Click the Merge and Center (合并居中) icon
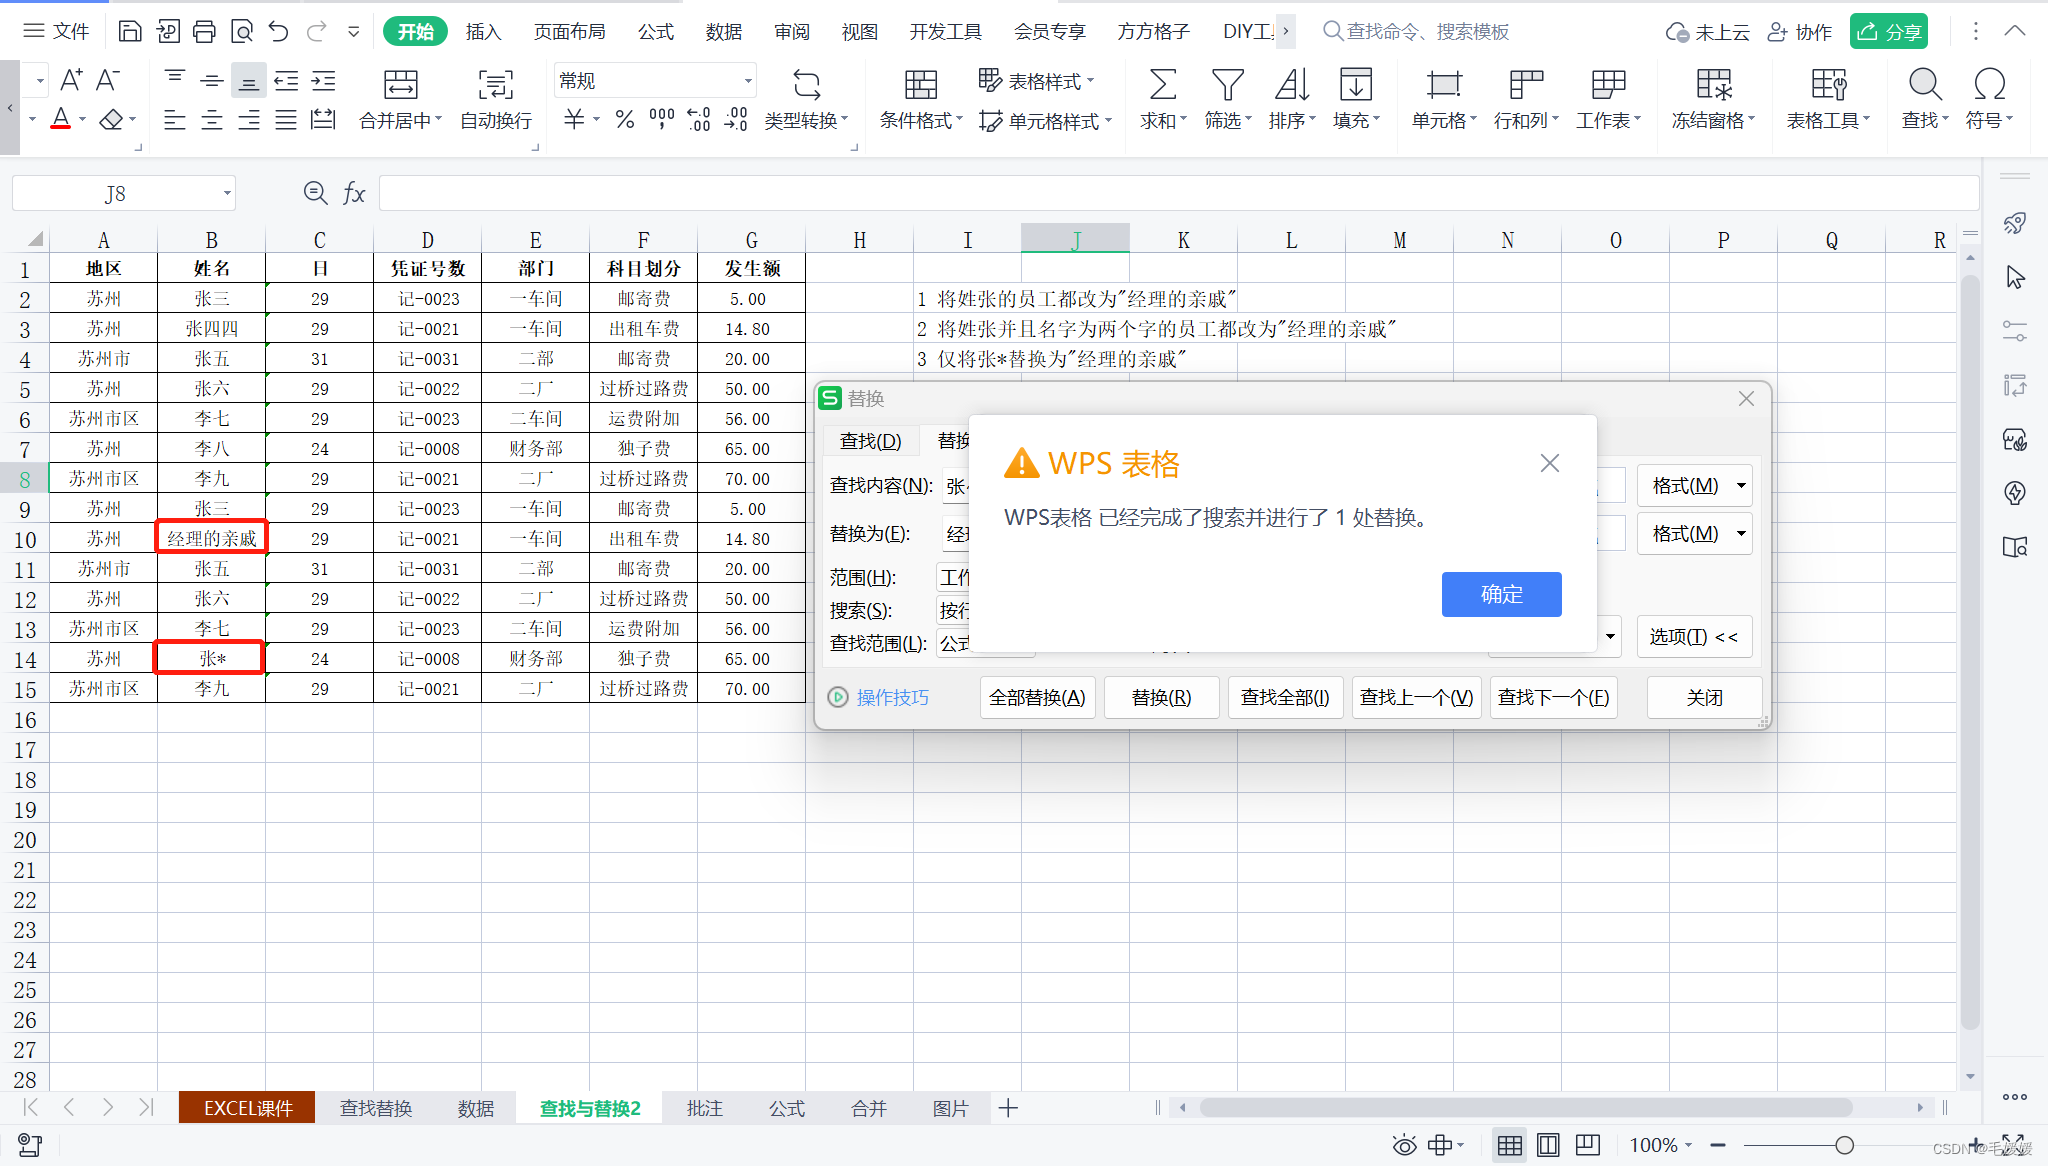This screenshot has width=2048, height=1166. coord(400,85)
